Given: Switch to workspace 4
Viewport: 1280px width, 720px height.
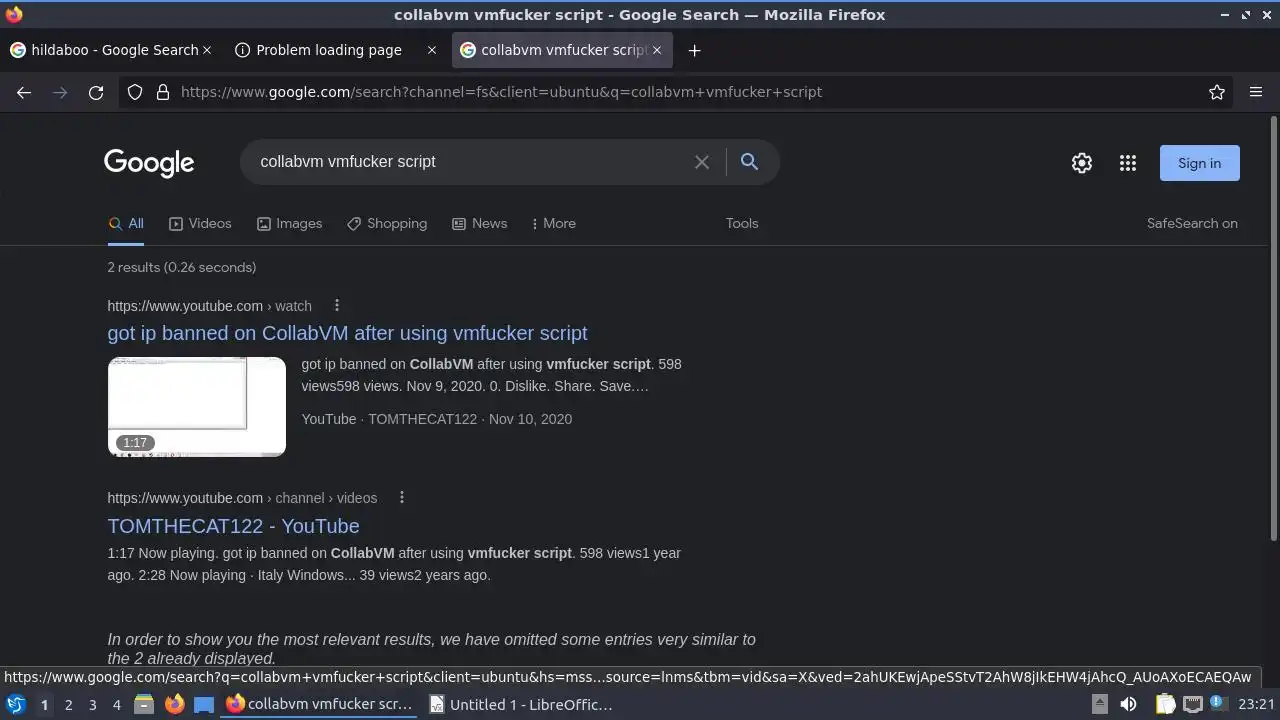Looking at the screenshot, I should pos(116,705).
